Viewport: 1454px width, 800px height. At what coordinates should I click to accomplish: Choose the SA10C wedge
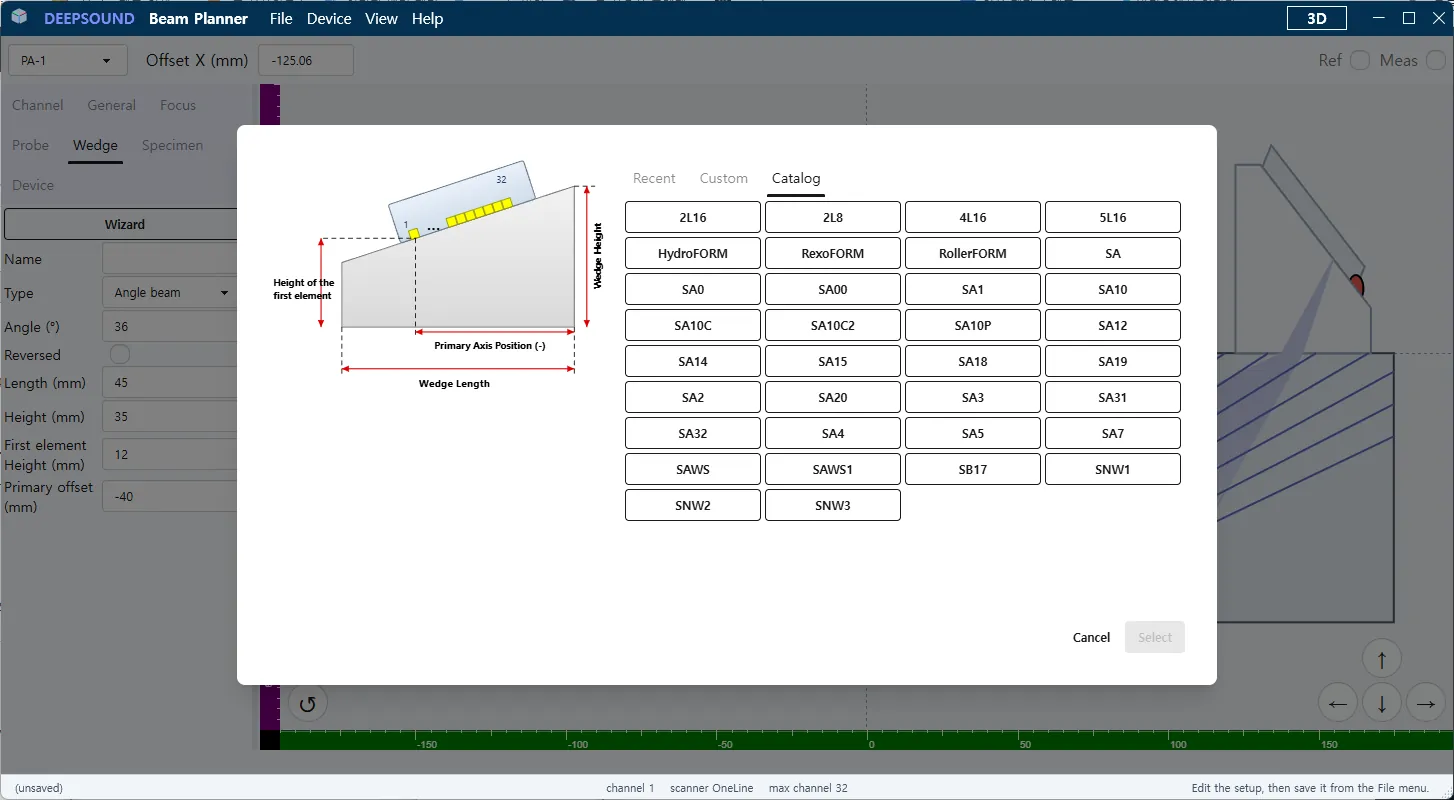(693, 325)
